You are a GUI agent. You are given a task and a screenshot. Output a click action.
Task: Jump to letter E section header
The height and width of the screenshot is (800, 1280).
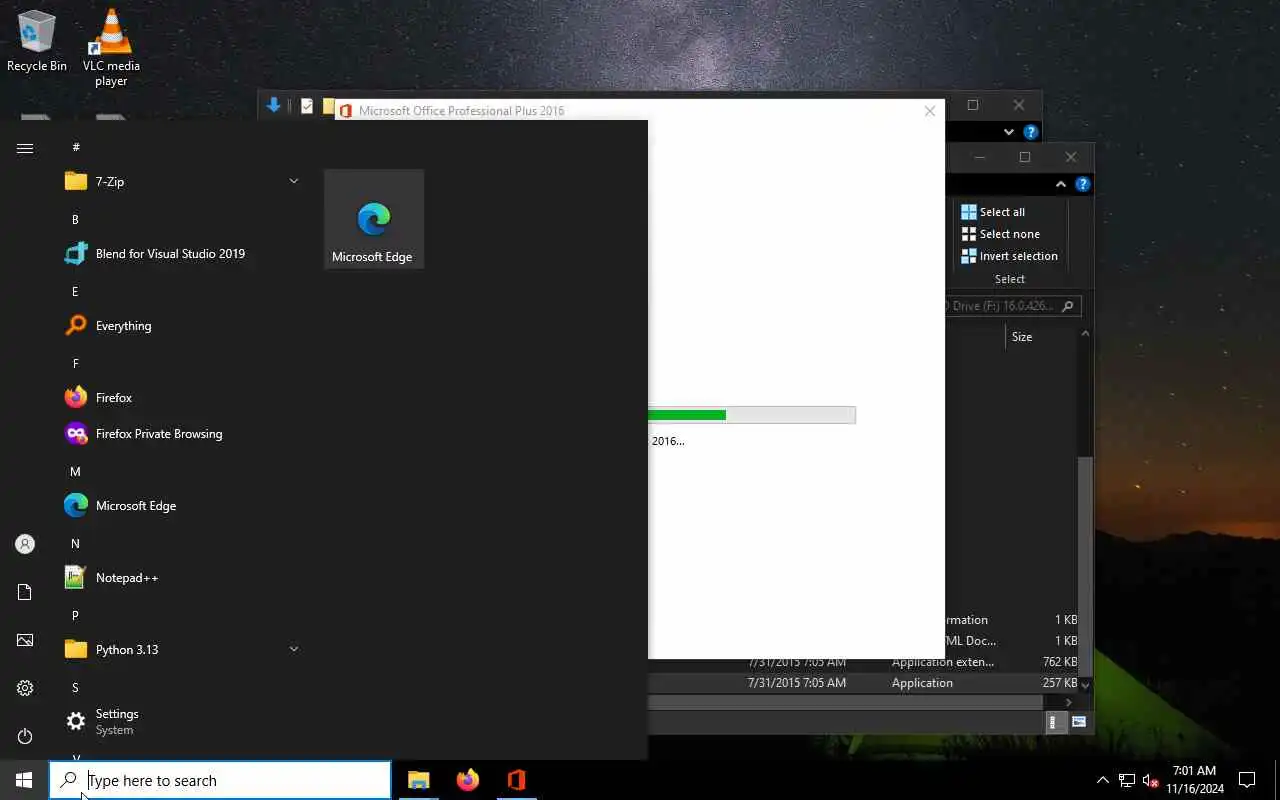pyautogui.click(x=75, y=291)
